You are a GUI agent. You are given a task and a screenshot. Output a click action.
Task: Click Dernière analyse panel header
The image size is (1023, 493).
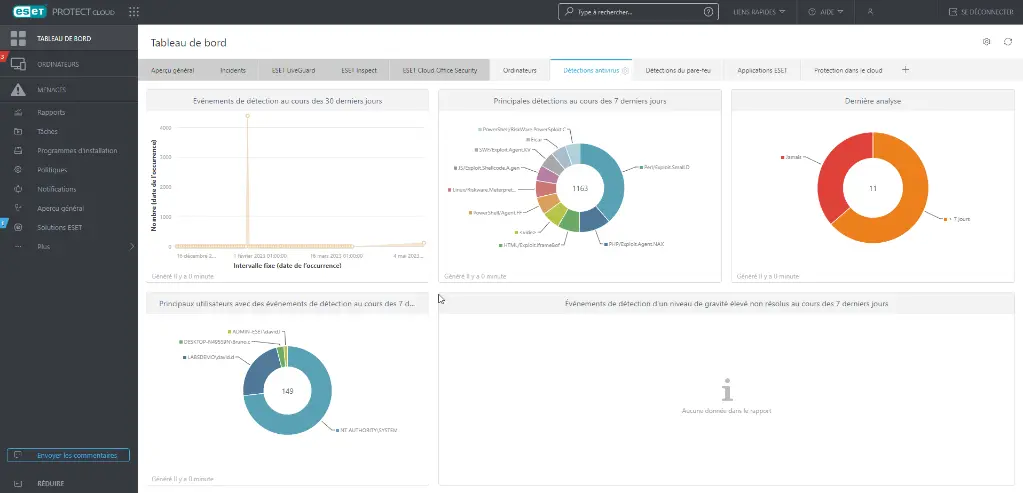[x=872, y=101]
